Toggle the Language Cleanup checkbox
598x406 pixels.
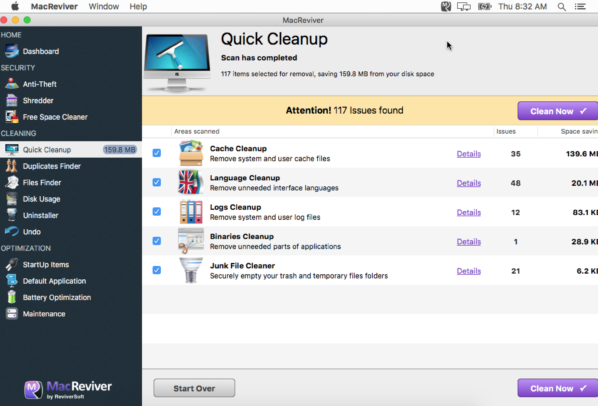[x=157, y=182]
